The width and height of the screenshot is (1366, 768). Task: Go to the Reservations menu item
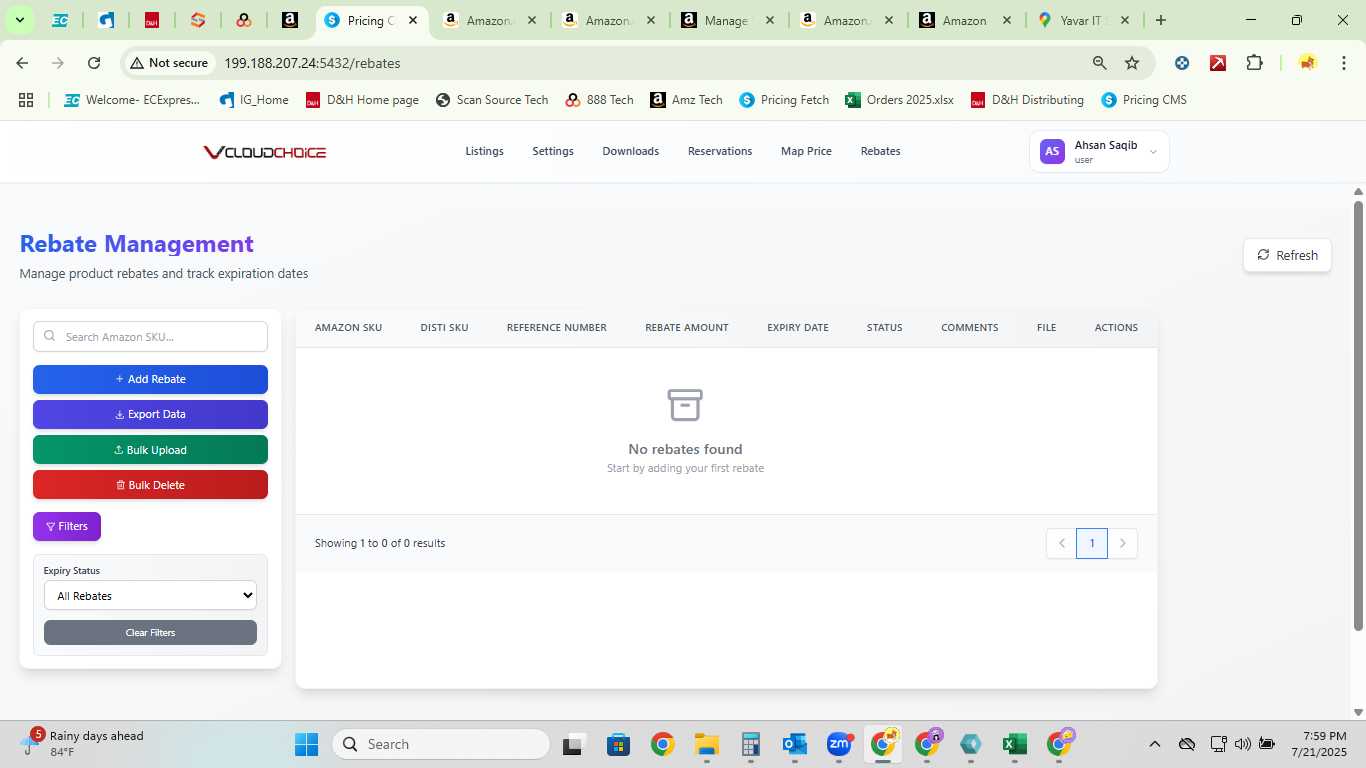[720, 151]
